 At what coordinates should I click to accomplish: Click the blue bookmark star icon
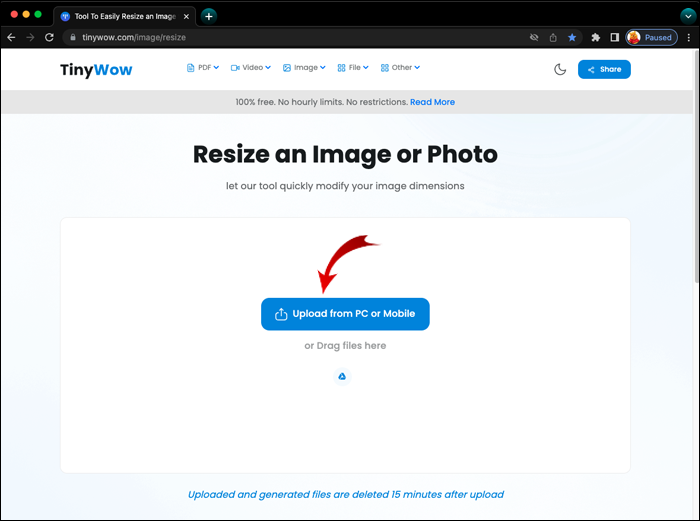tap(572, 38)
